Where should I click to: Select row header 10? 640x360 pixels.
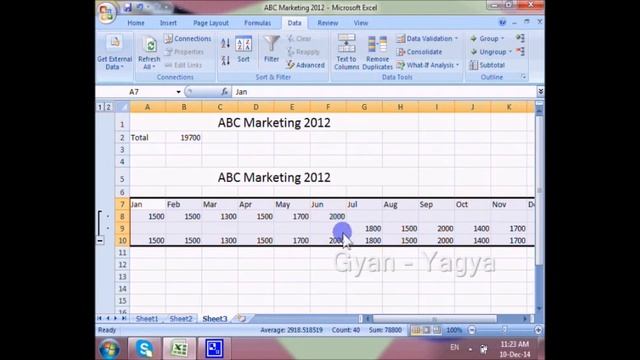[x=122, y=240]
